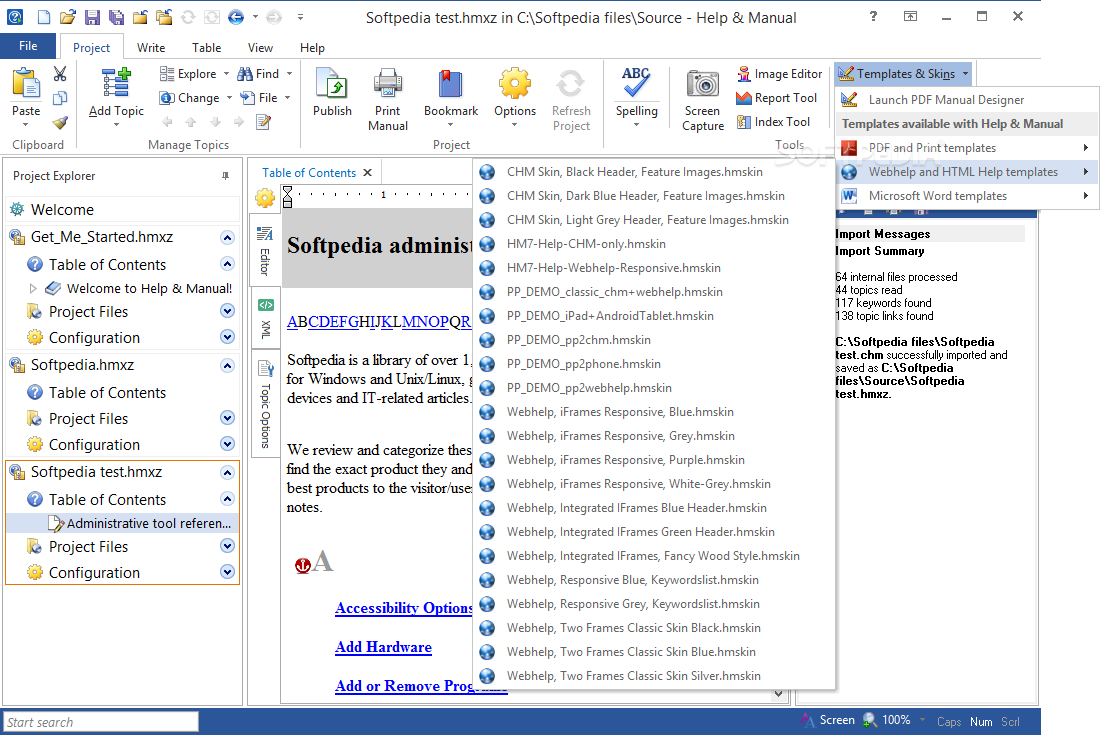Expand the Welcome to Help & Manual! topic
The width and height of the screenshot is (1100, 735).
point(33,288)
